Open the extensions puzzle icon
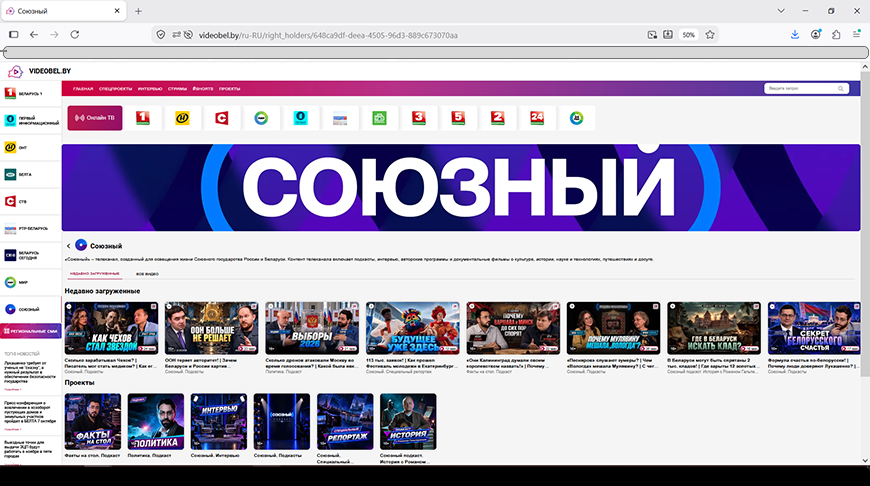870x486 pixels. pos(836,34)
